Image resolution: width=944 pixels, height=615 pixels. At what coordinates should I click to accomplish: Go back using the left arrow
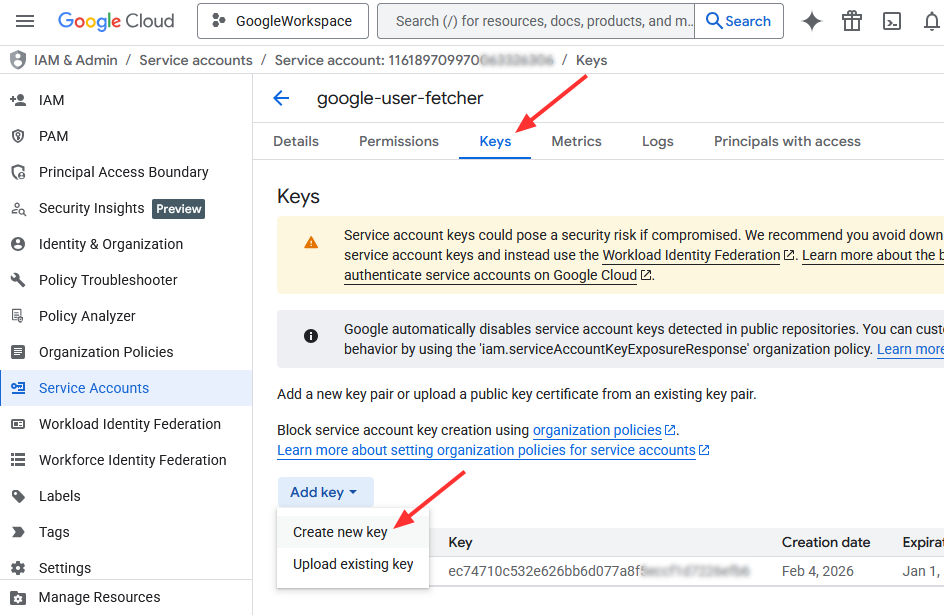pyautogui.click(x=281, y=98)
